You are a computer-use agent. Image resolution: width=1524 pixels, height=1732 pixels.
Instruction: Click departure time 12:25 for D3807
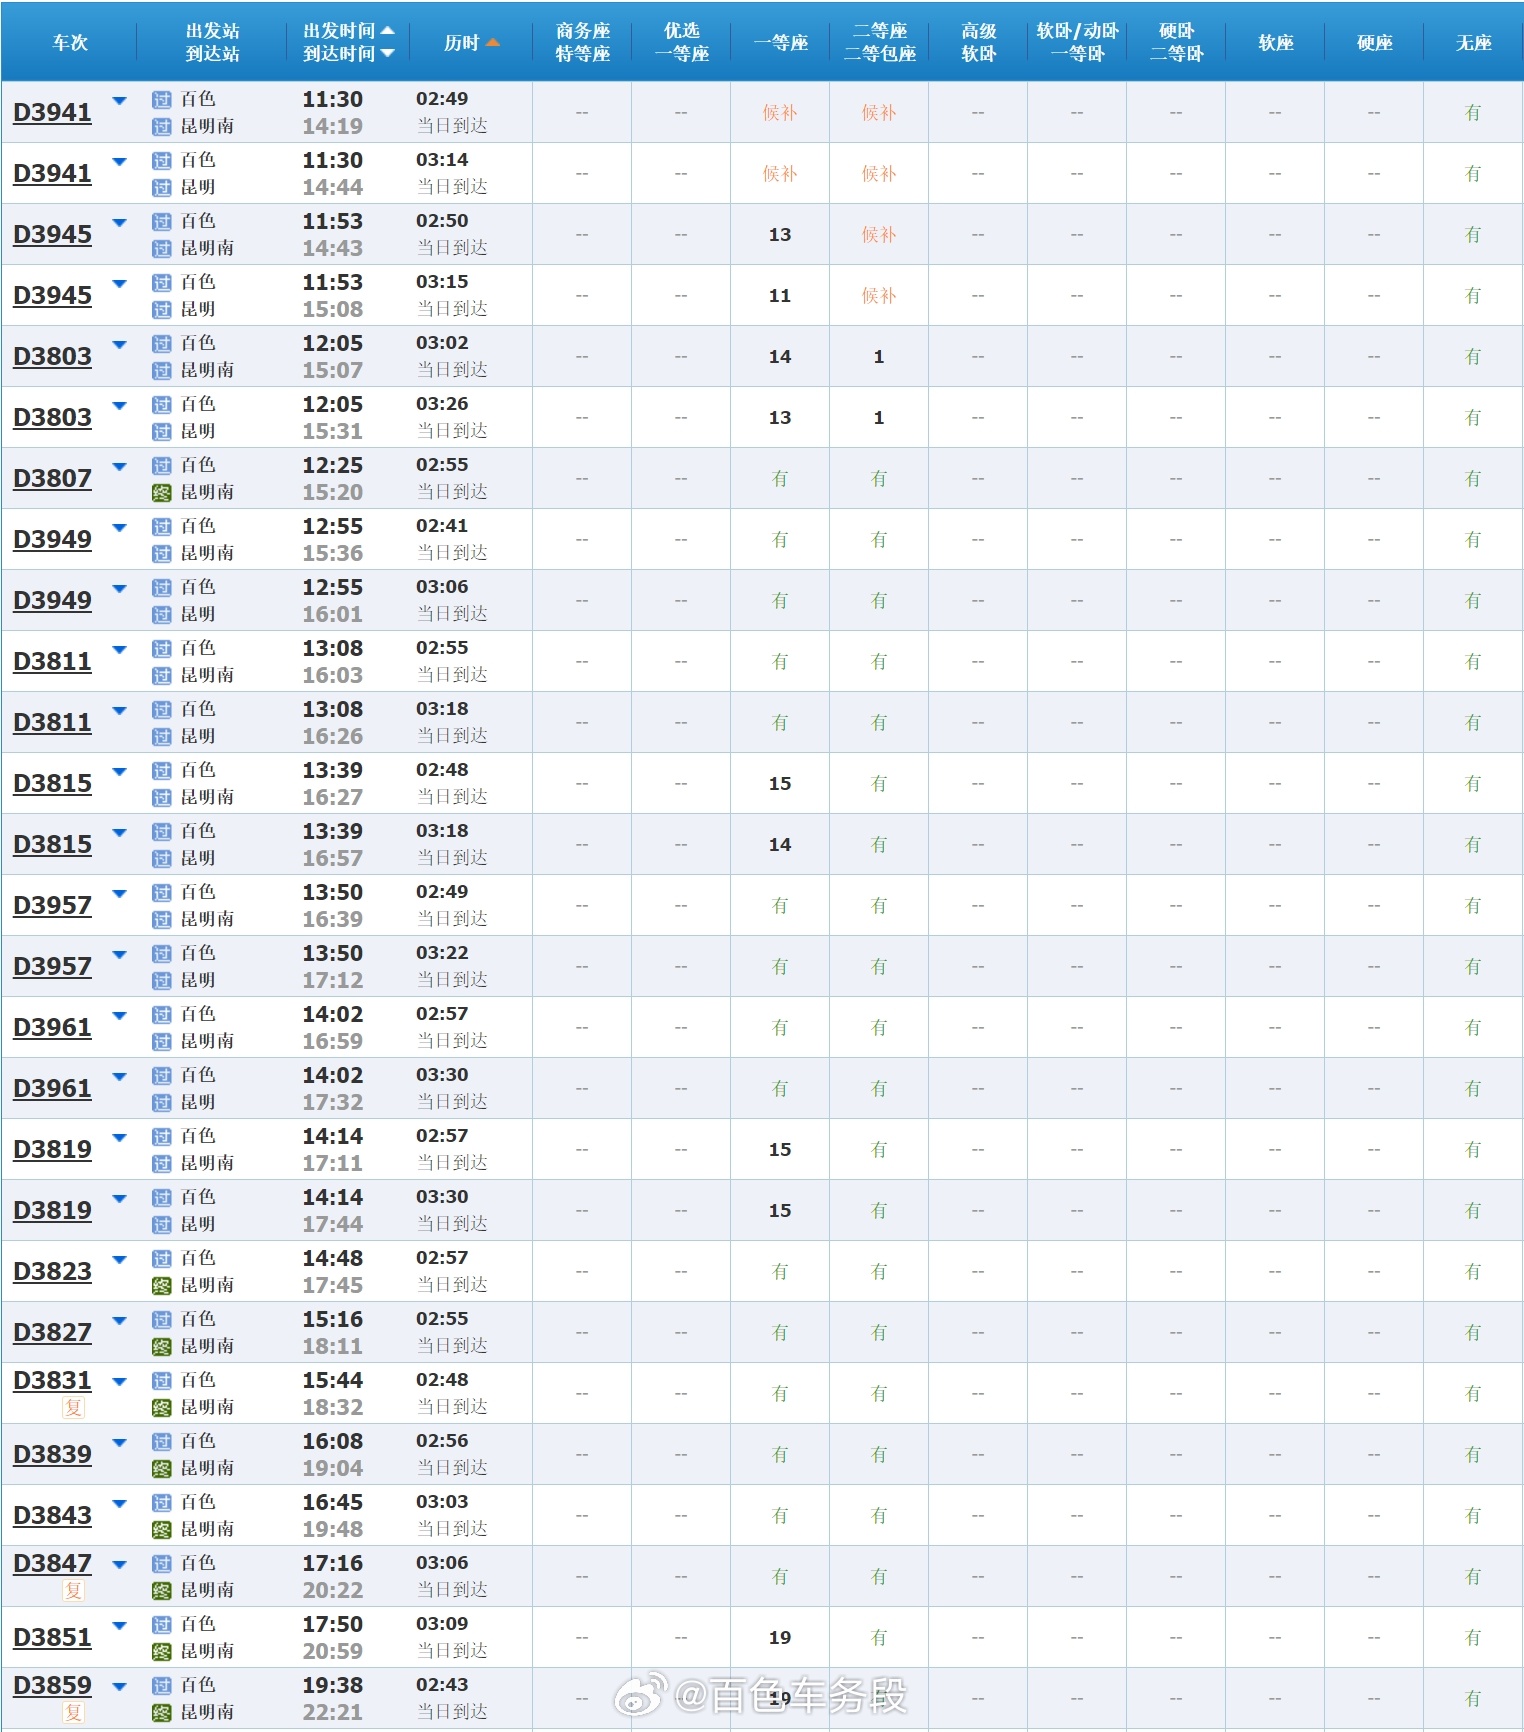tap(333, 466)
